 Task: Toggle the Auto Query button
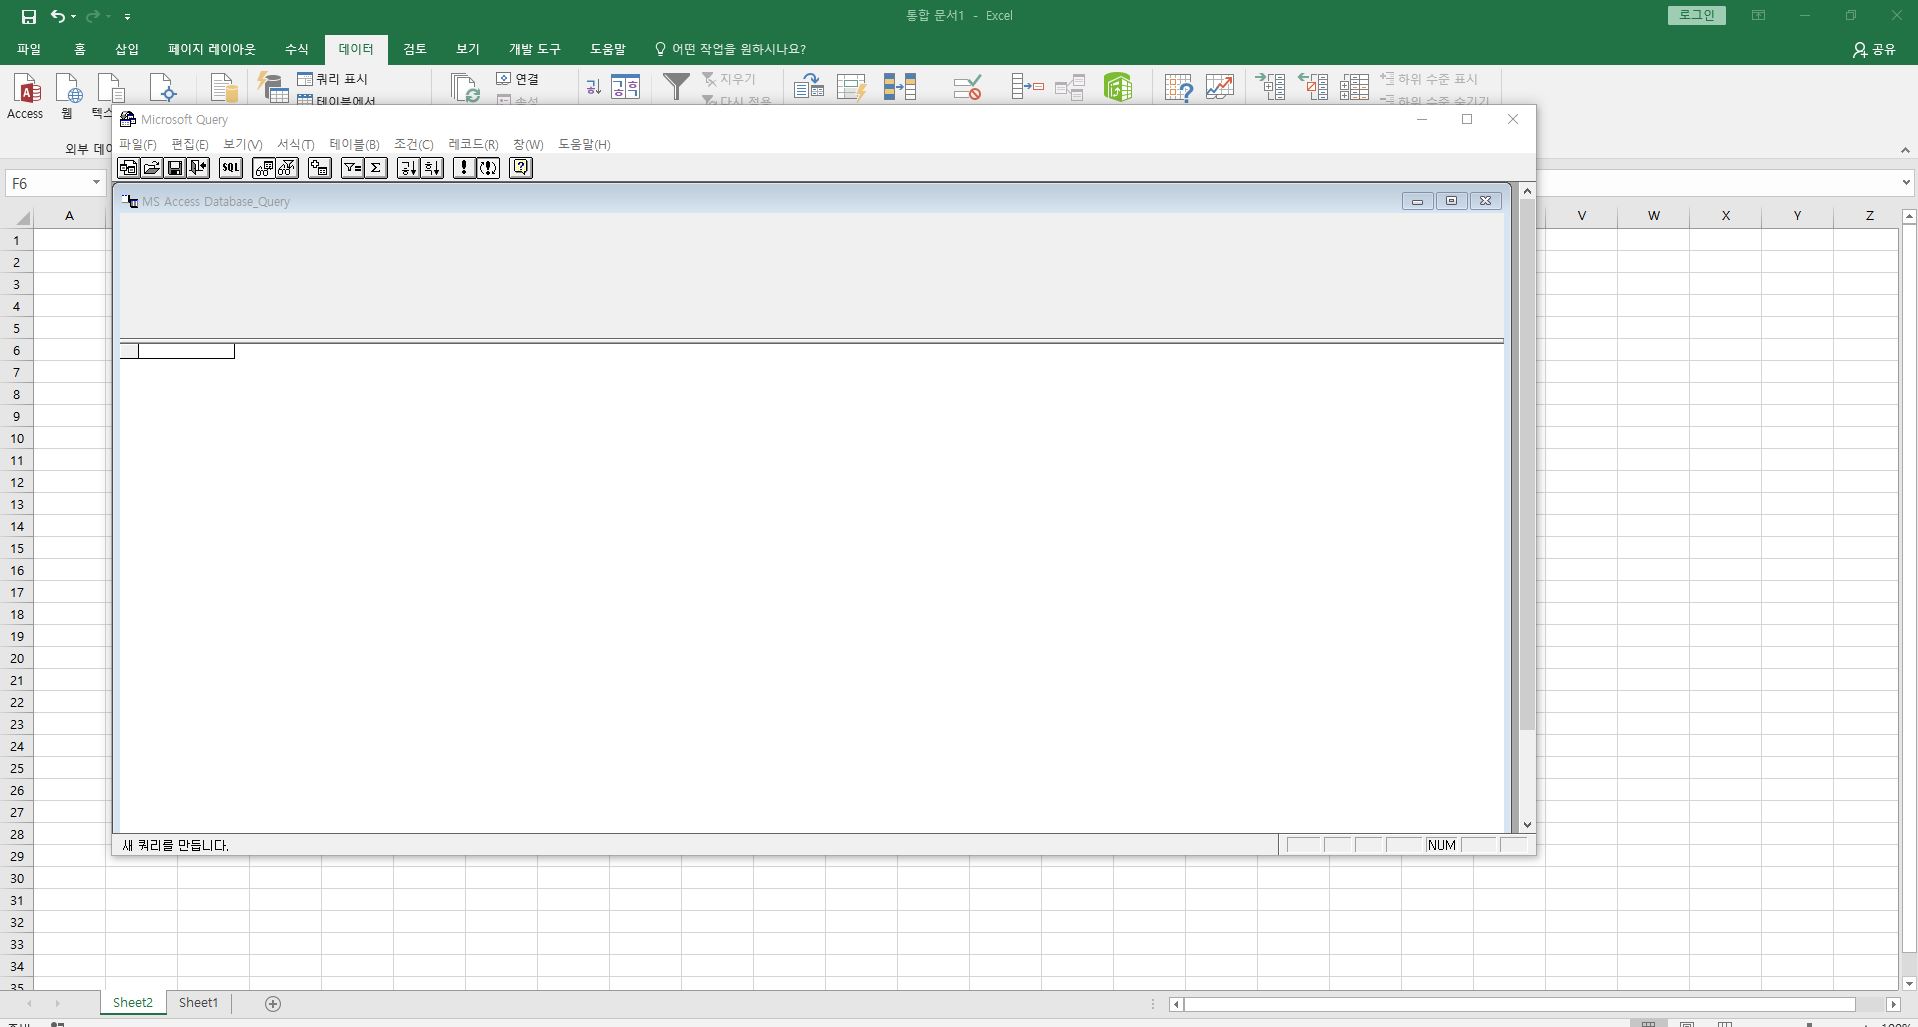click(488, 168)
